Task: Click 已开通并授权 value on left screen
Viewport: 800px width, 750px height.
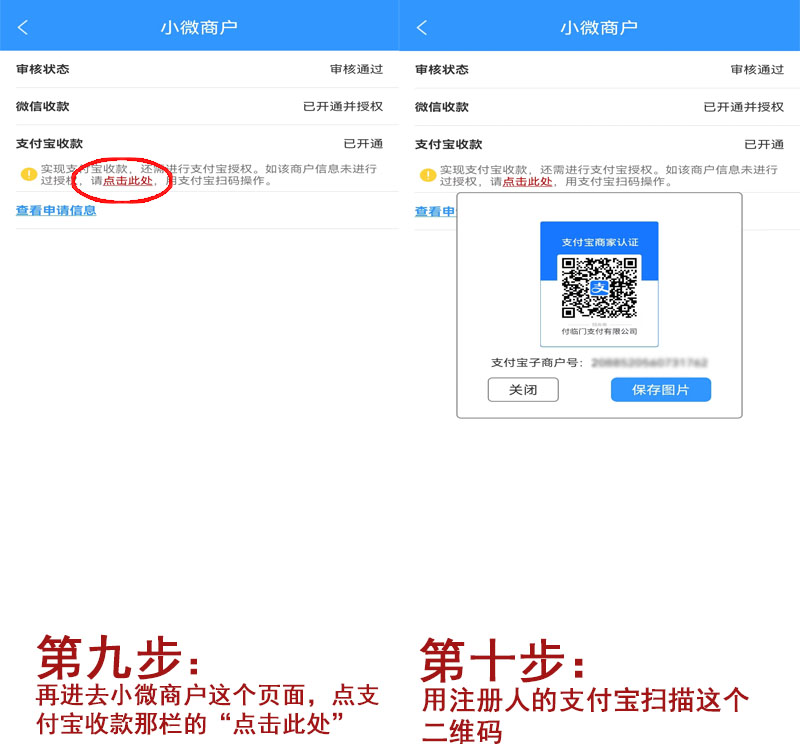Action: pyautogui.click(x=343, y=106)
